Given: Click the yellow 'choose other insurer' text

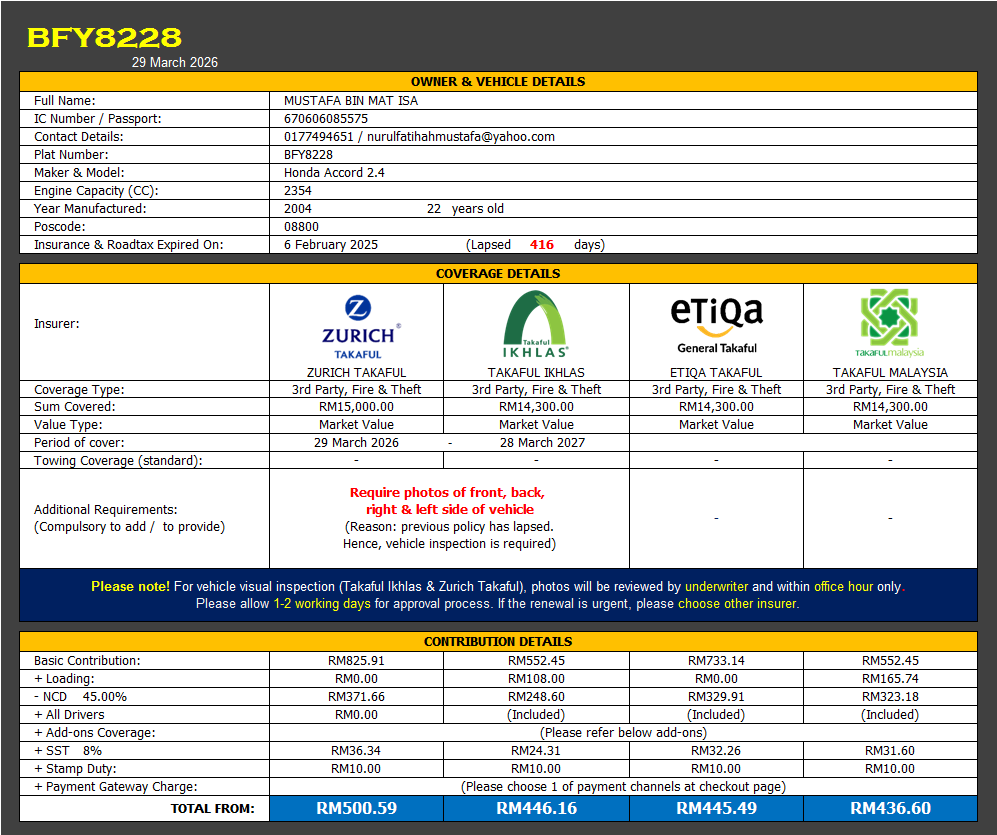Looking at the screenshot, I should point(738,604).
